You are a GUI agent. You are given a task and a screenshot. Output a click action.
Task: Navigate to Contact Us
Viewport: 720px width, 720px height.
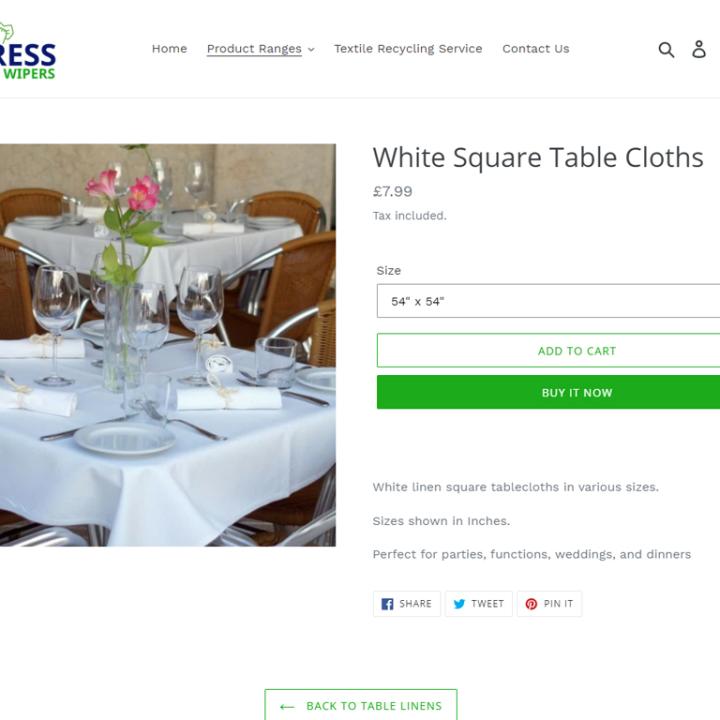536,49
